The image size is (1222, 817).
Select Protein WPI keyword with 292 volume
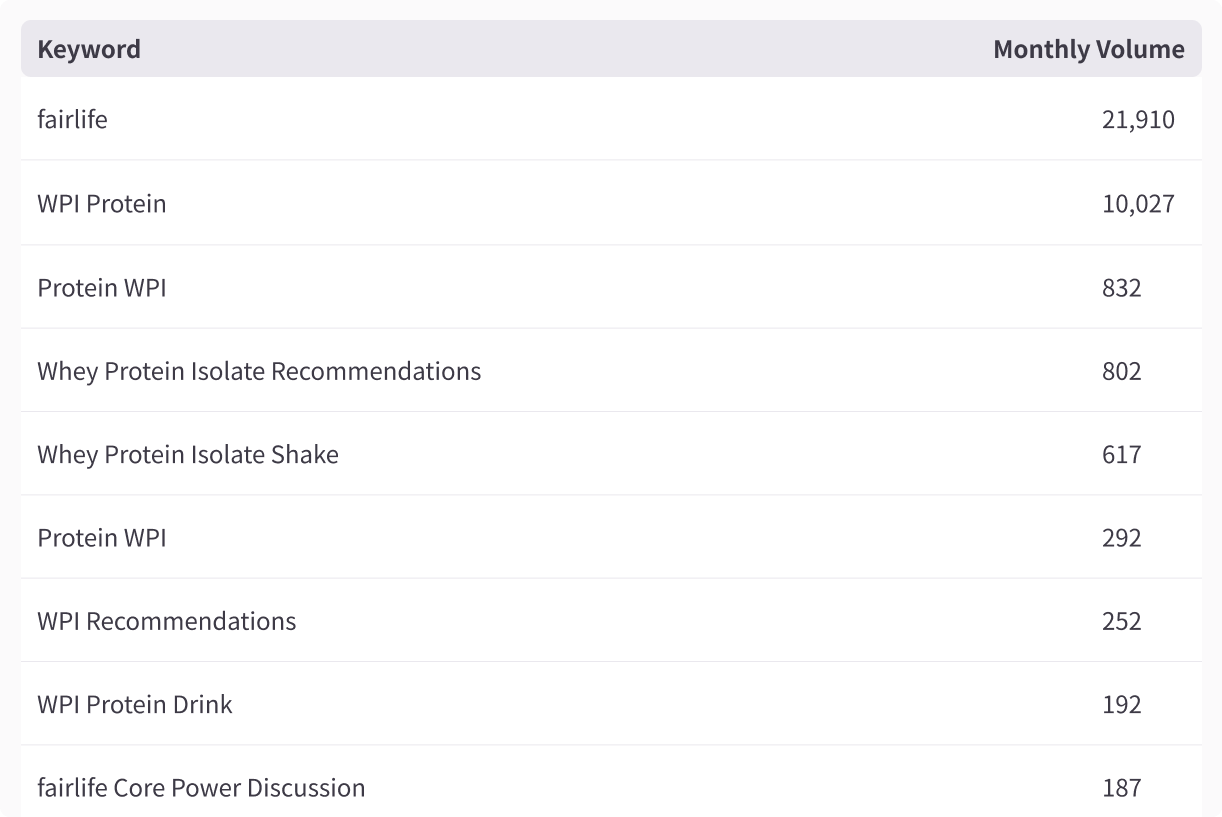pyautogui.click(x=102, y=537)
